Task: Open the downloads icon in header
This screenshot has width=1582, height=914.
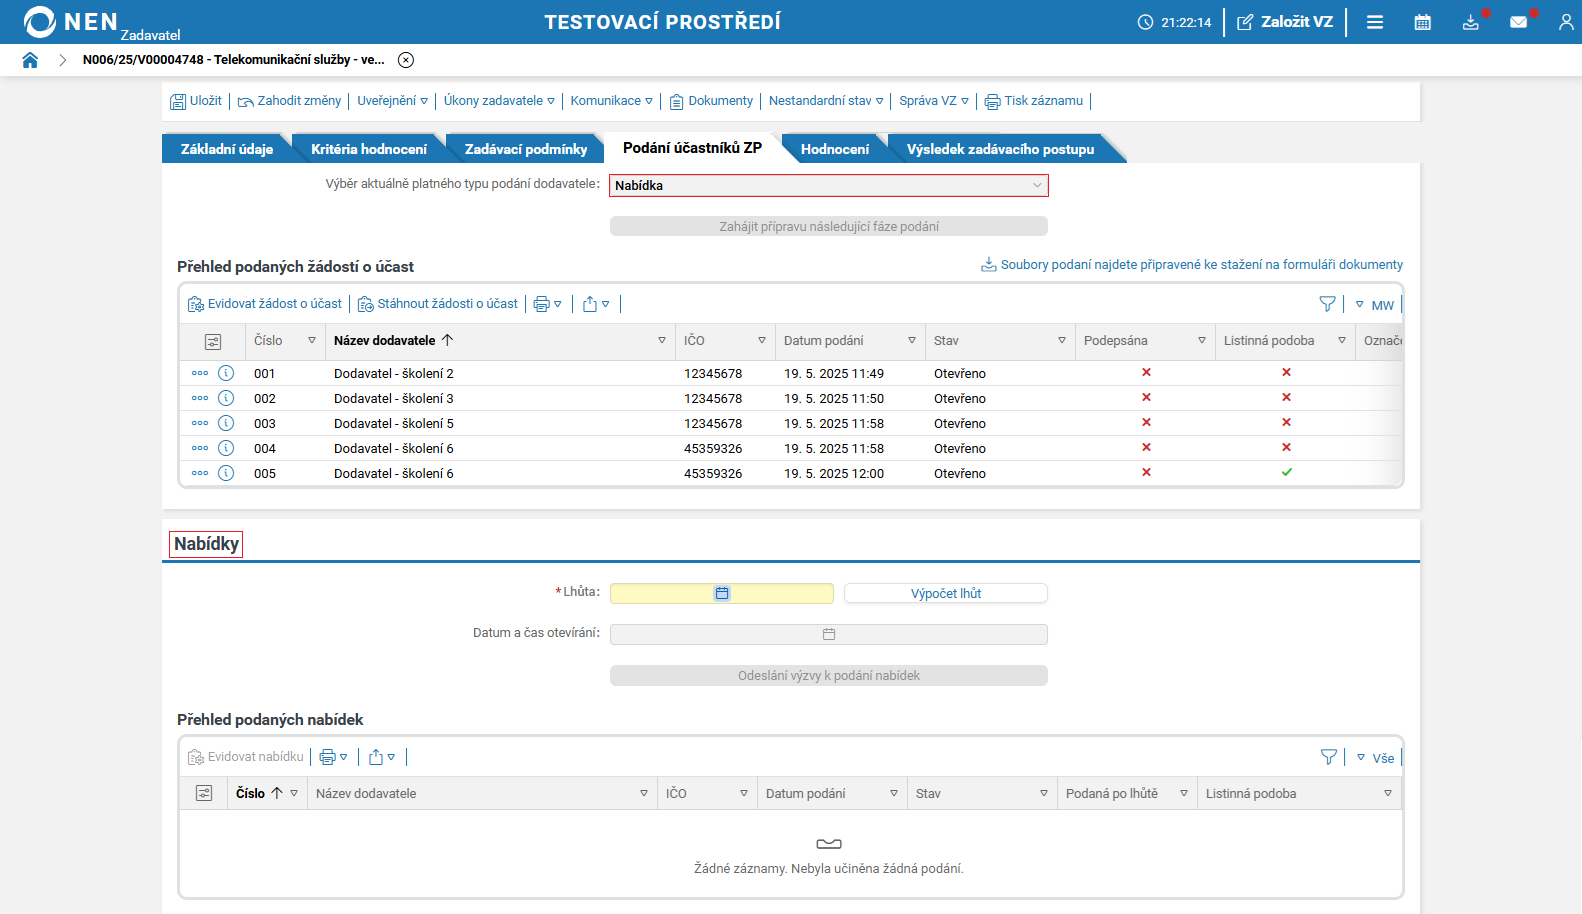Action: click(x=1470, y=22)
